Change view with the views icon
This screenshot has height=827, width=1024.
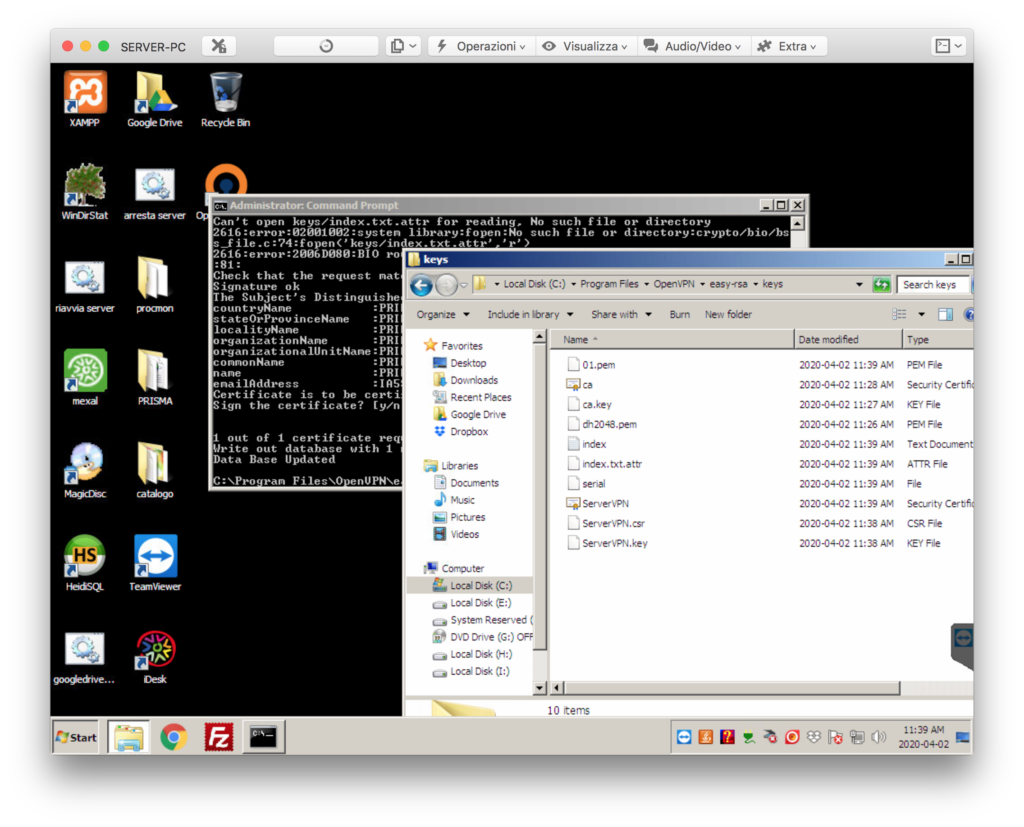click(x=899, y=314)
